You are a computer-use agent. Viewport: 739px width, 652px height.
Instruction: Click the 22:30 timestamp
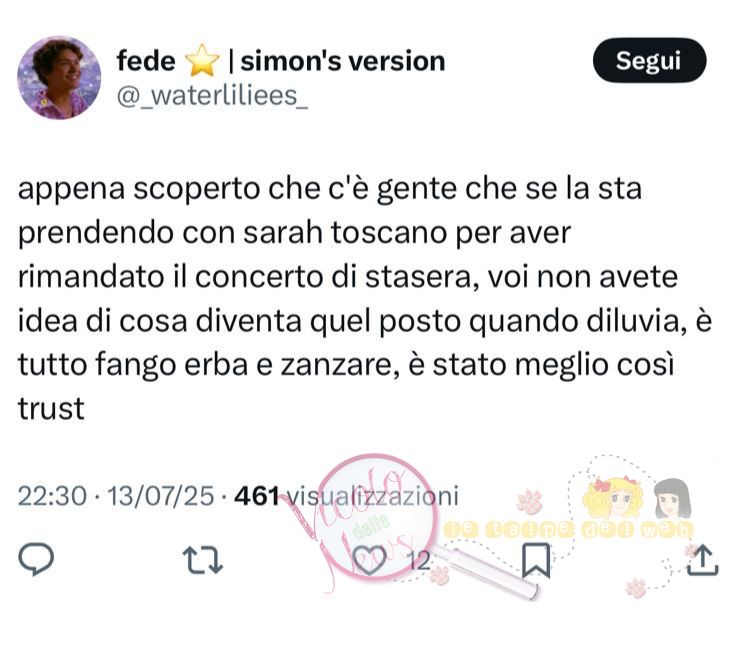(52, 496)
